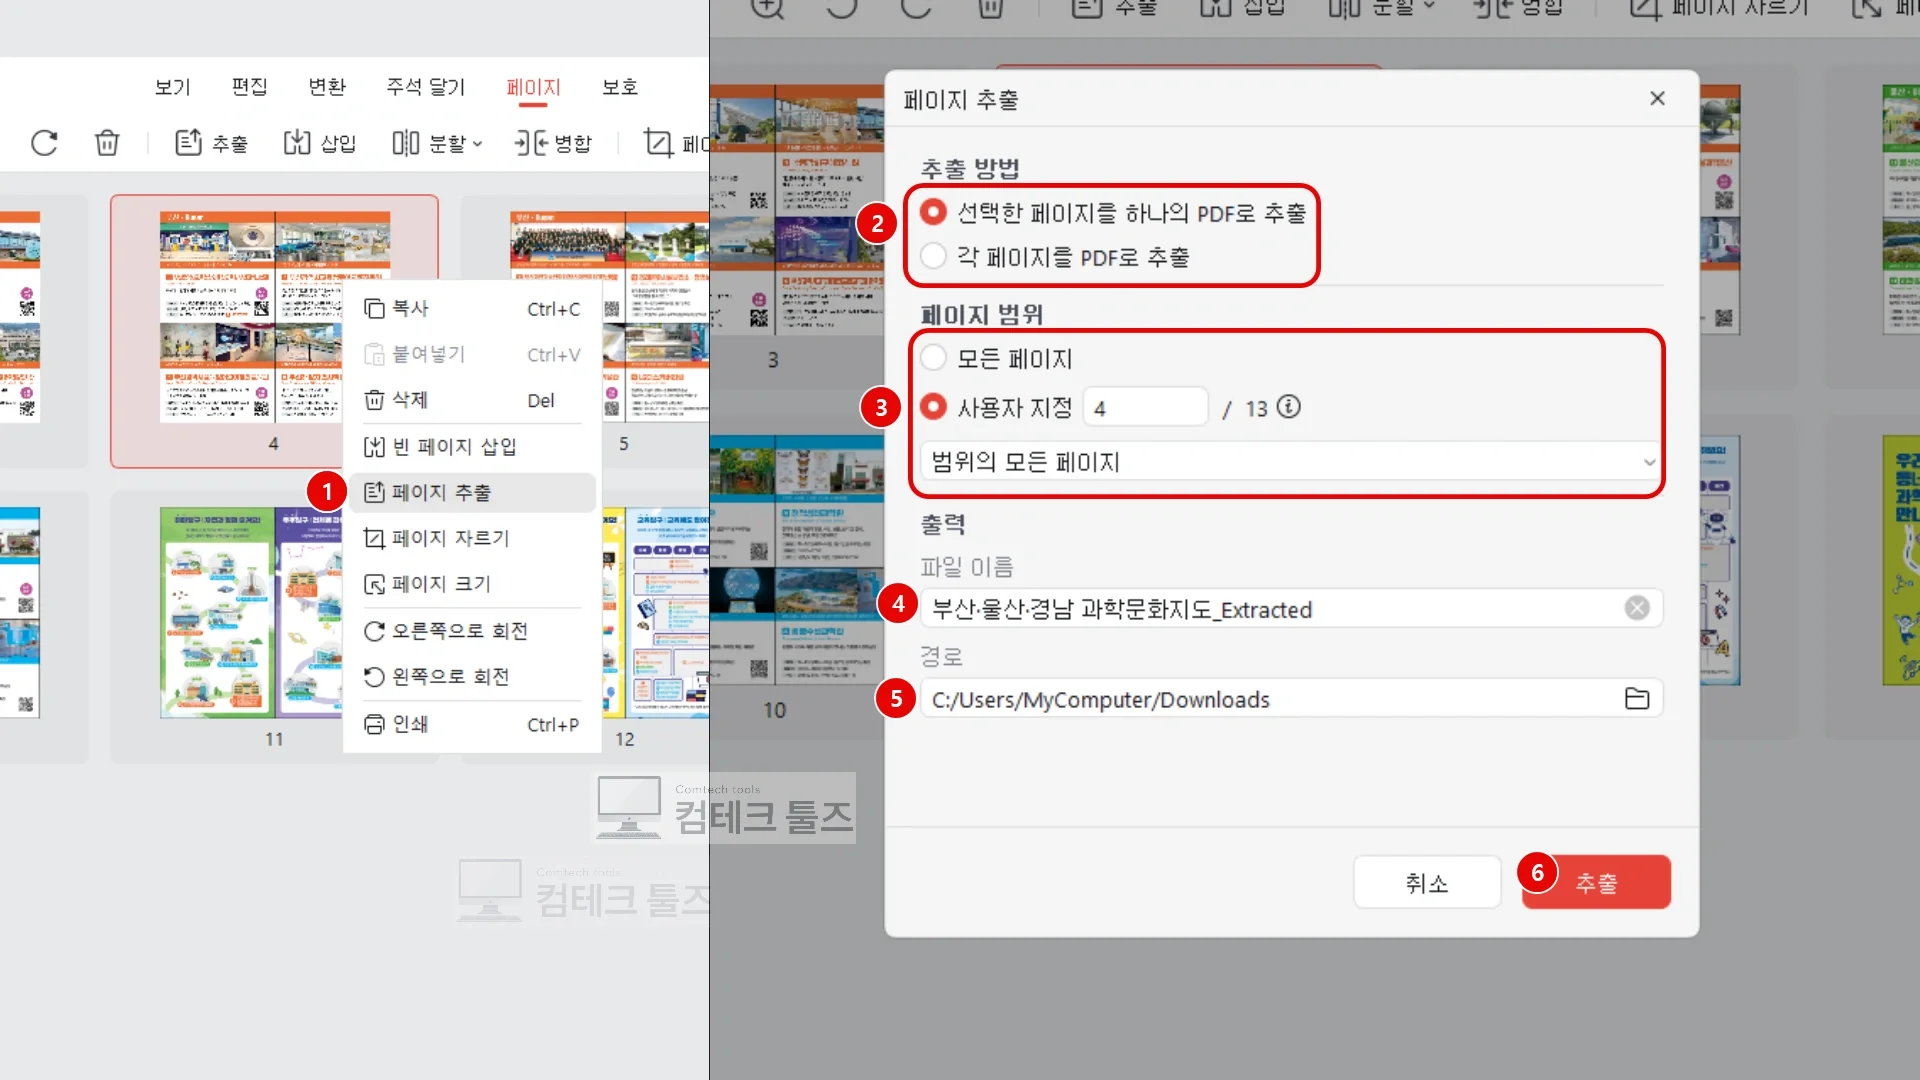Click the info icon beside page count 13
The width and height of the screenshot is (1920, 1080).
pos(1289,406)
